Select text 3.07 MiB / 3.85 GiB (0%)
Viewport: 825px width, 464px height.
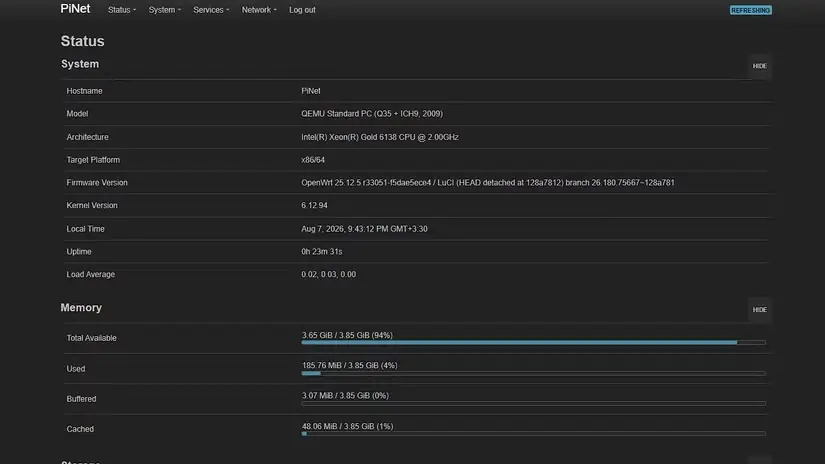pyautogui.click(x=345, y=396)
